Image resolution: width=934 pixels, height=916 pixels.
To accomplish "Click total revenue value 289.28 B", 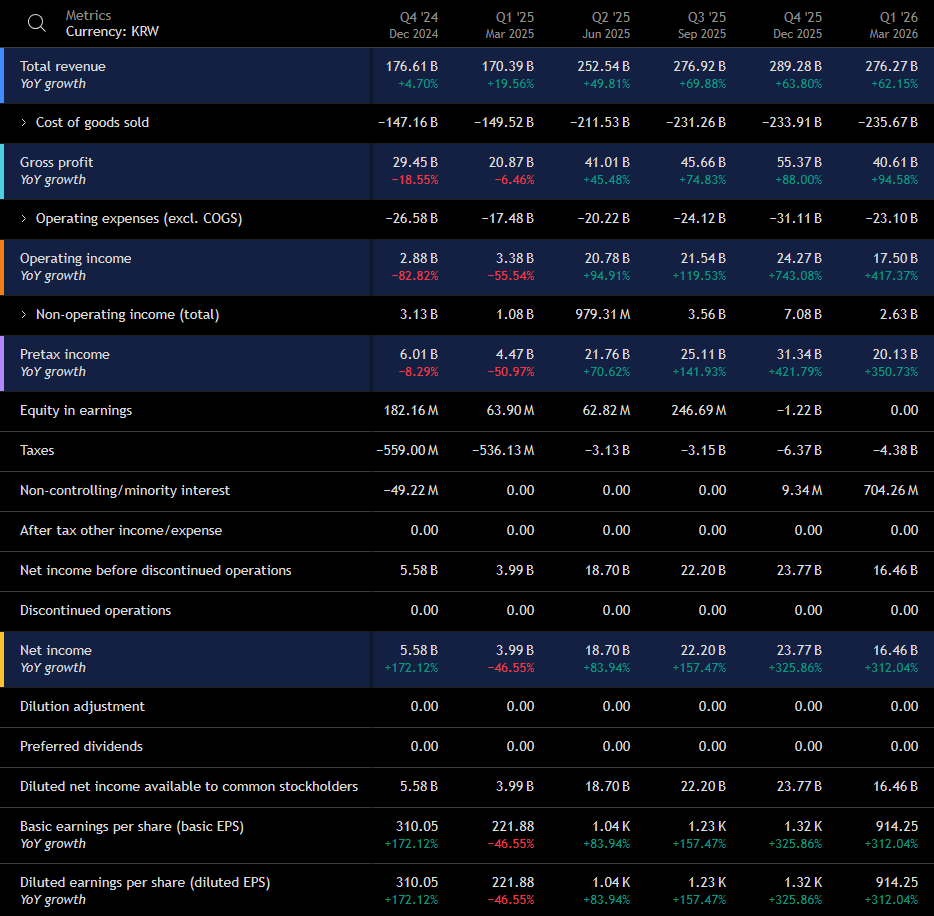I will pos(795,66).
